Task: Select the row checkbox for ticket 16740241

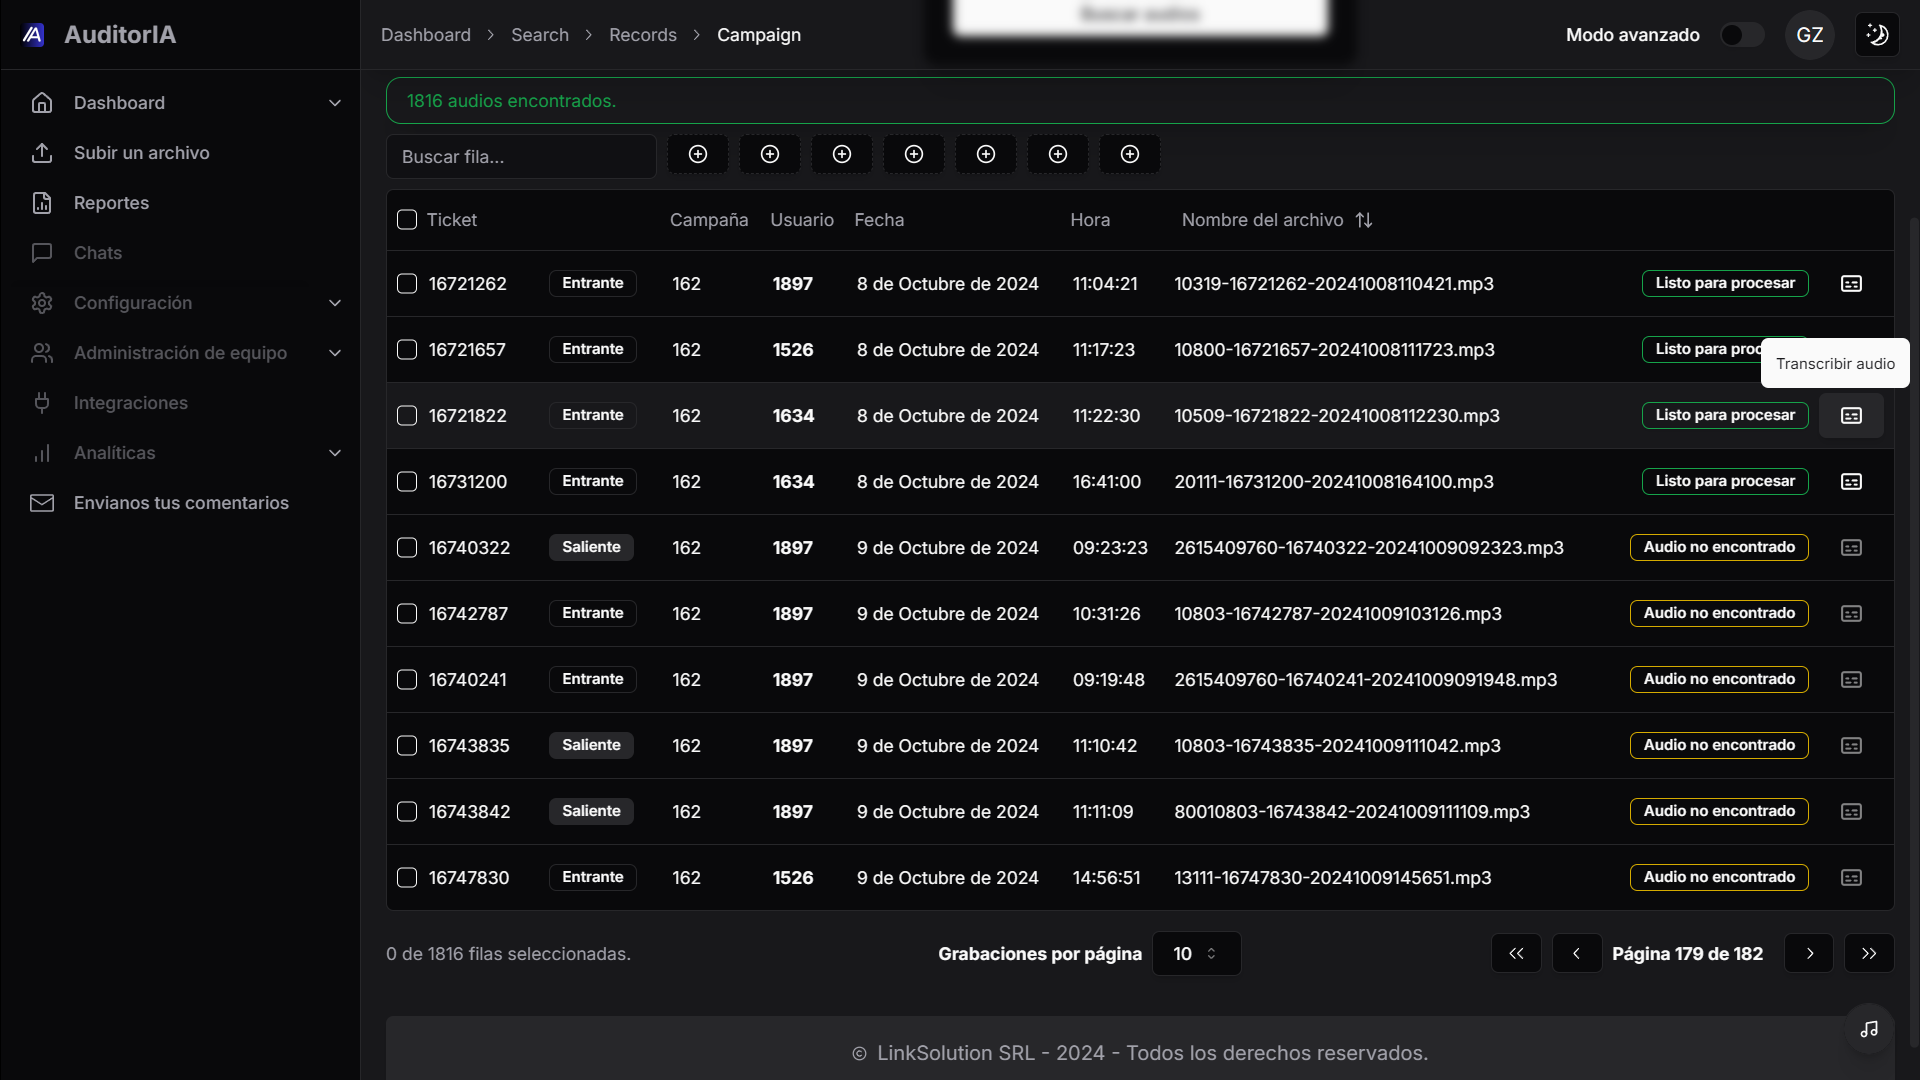Action: [407, 680]
